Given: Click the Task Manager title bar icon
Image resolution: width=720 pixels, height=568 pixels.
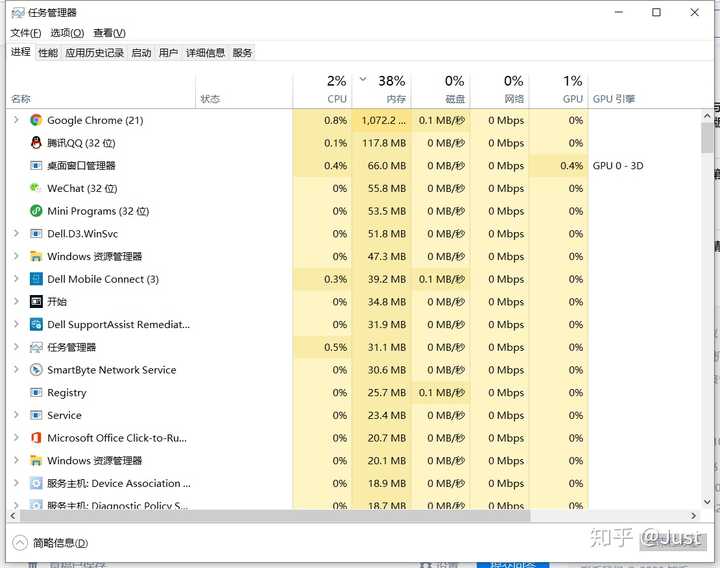Looking at the screenshot, I should coord(17,12).
